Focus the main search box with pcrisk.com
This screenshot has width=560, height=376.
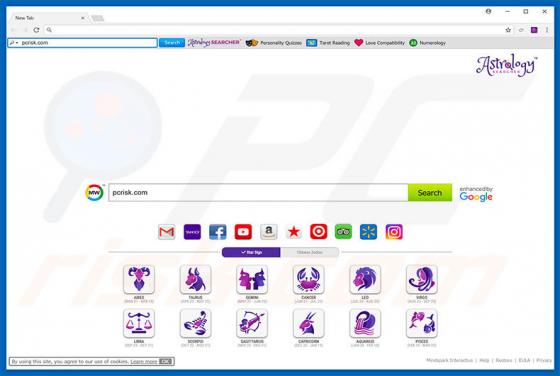(258, 193)
